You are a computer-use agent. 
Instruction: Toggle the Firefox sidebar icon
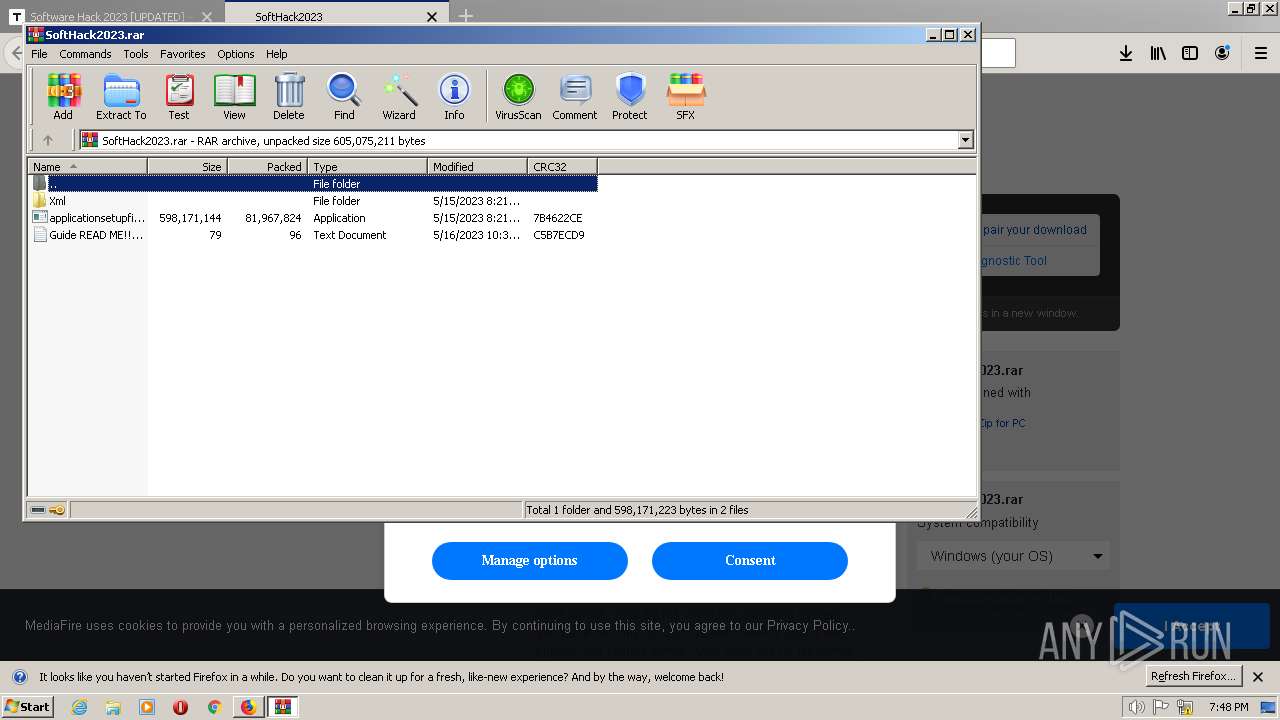click(x=1190, y=53)
